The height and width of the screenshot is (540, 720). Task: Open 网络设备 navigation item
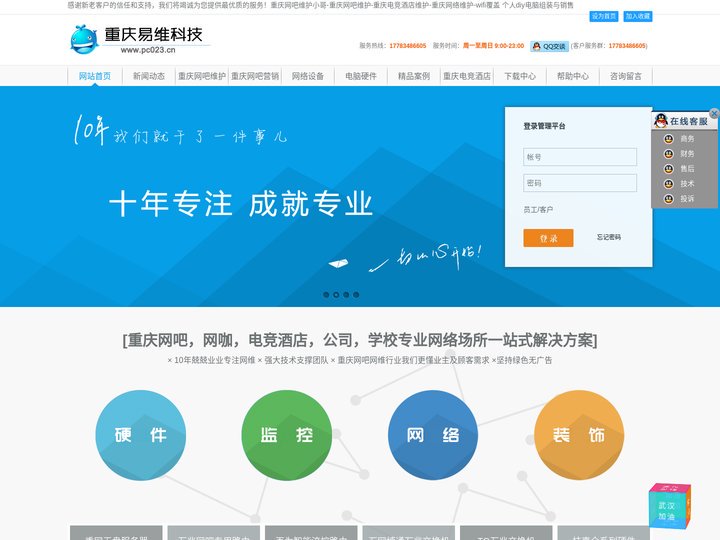click(x=308, y=76)
